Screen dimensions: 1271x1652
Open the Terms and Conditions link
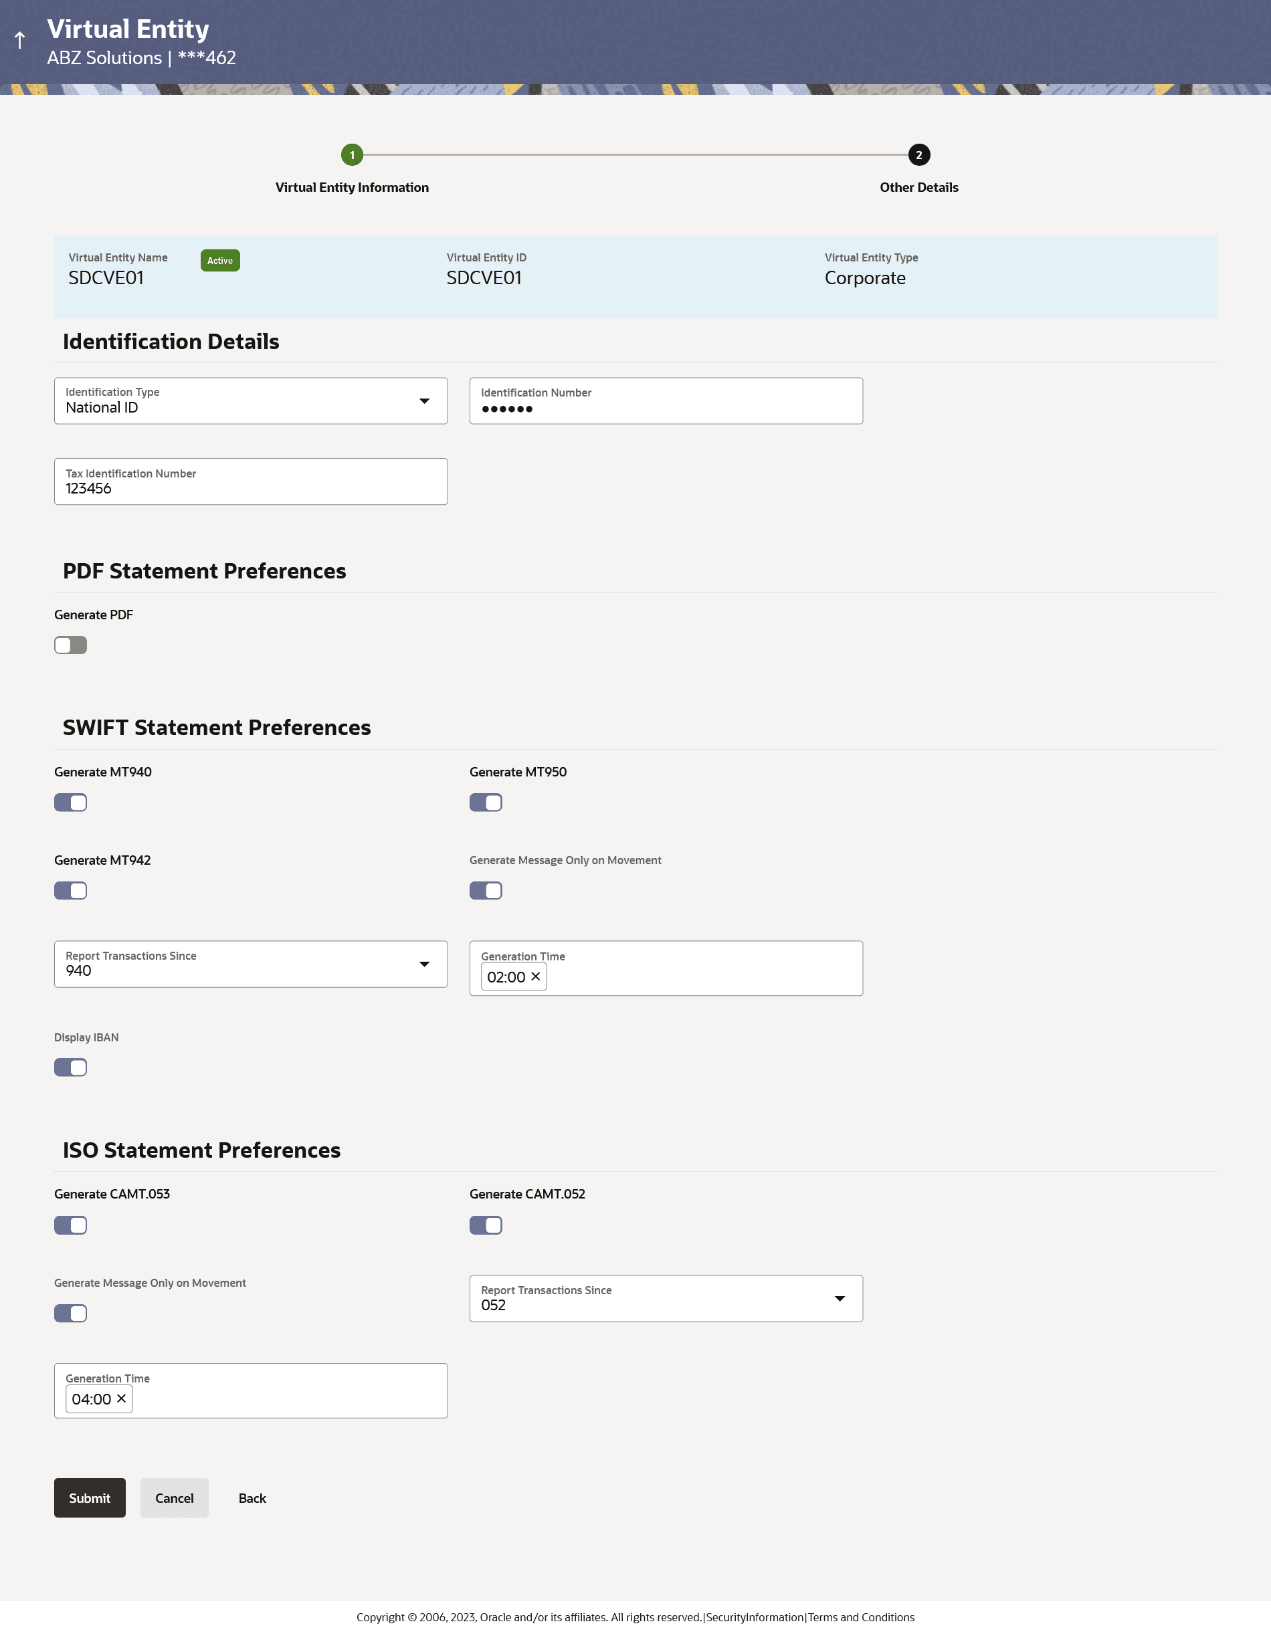pyautogui.click(x=861, y=1617)
